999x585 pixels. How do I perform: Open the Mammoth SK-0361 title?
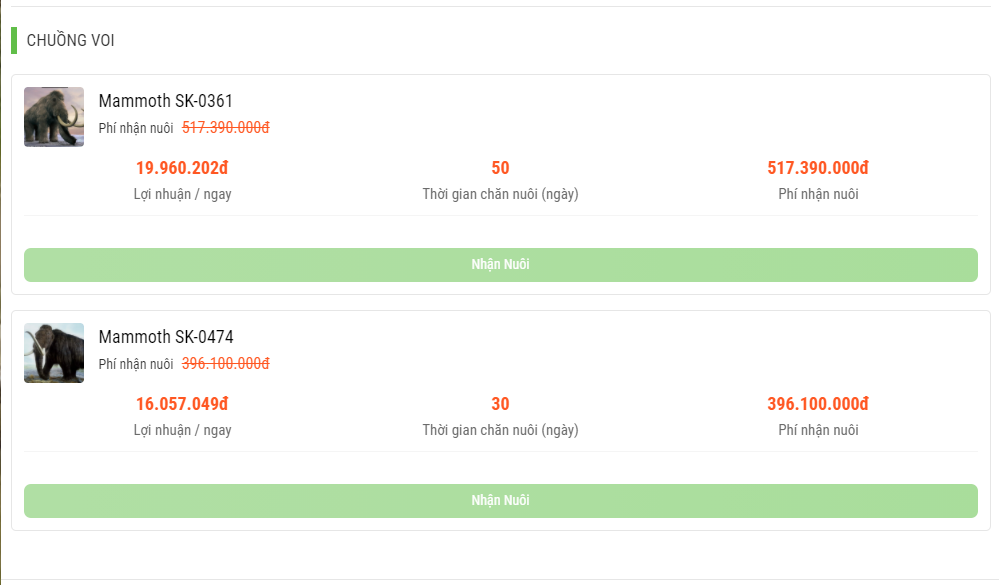[x=165, y=101]
